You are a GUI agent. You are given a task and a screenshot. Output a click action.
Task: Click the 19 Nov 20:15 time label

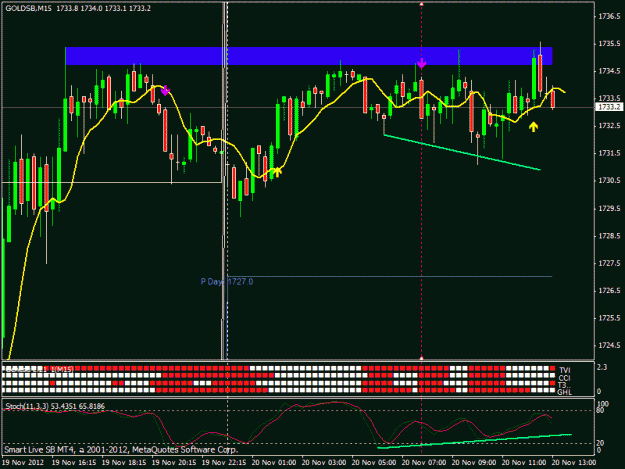[174, 463]
